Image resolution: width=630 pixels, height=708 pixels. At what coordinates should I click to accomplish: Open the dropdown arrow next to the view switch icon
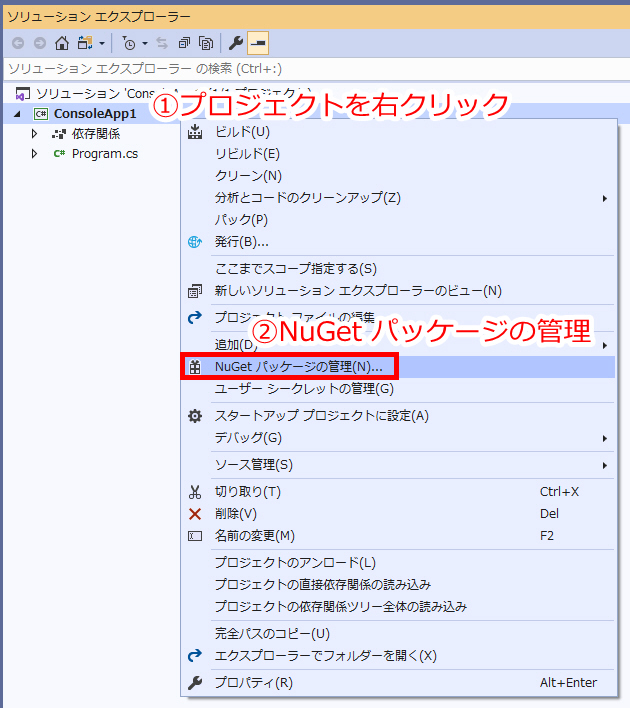click(x=102, y=44)
